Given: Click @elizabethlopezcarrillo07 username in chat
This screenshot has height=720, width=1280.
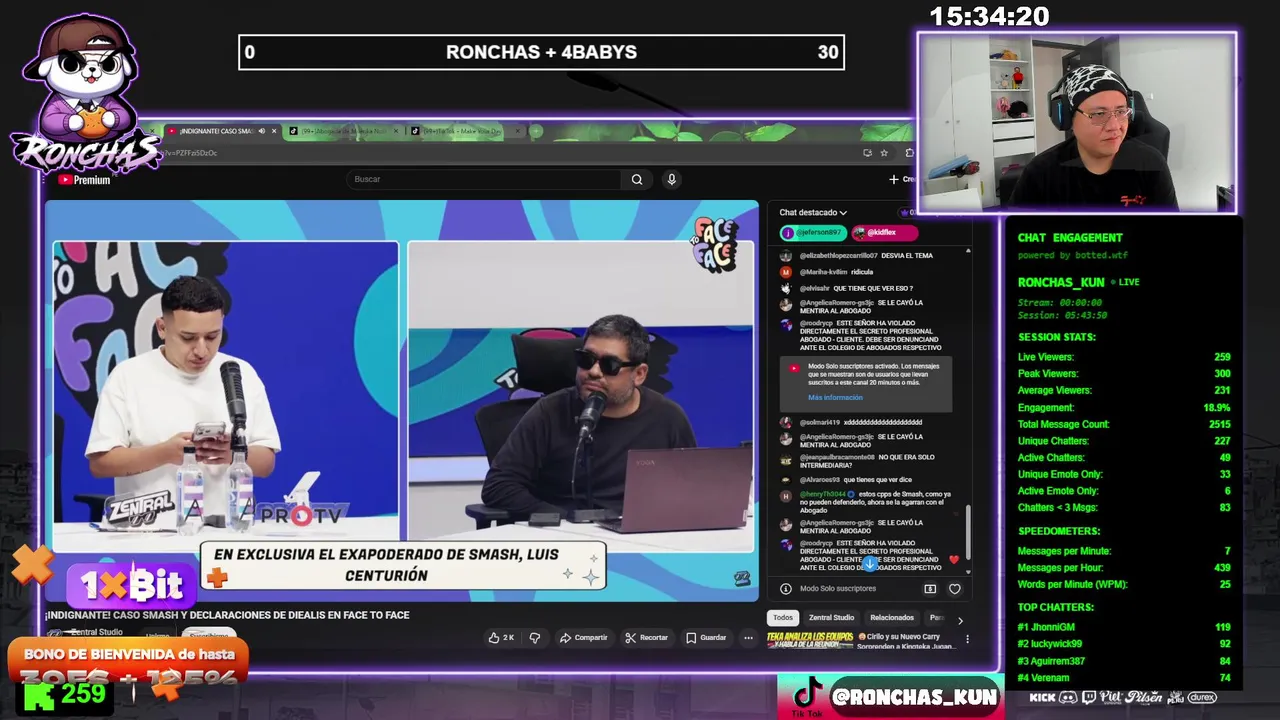Looking at the screenshot, I should coord(838,256).
